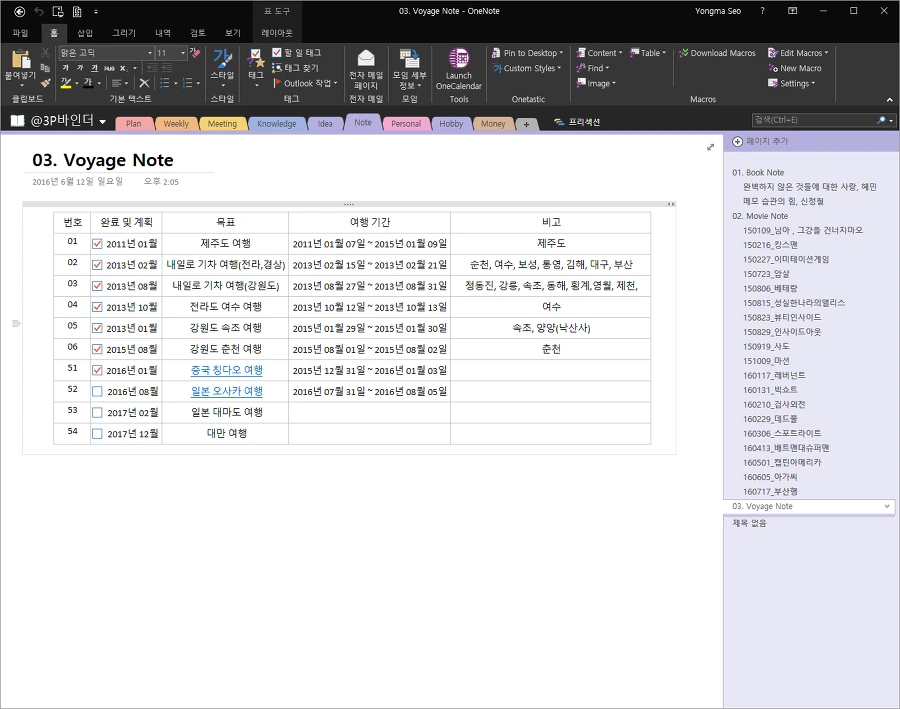Viewport: 900px width, 709px height.
Task: Click New Macro
Action: [x=795, y=68]
